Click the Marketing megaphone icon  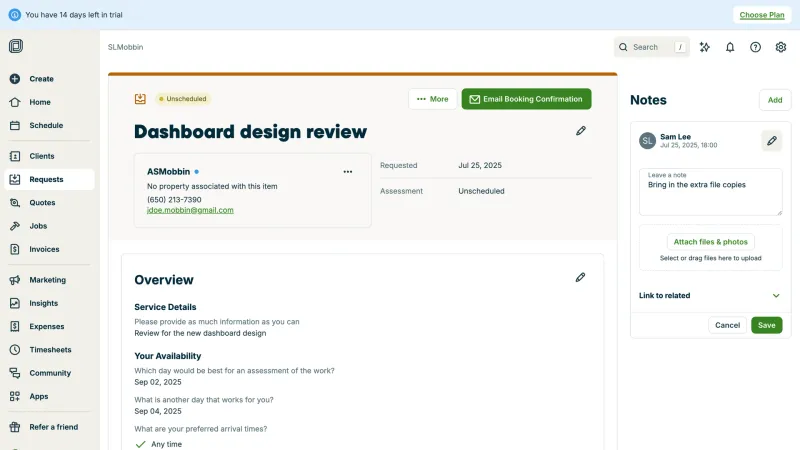pyautogui.click(x=15, y=280)
